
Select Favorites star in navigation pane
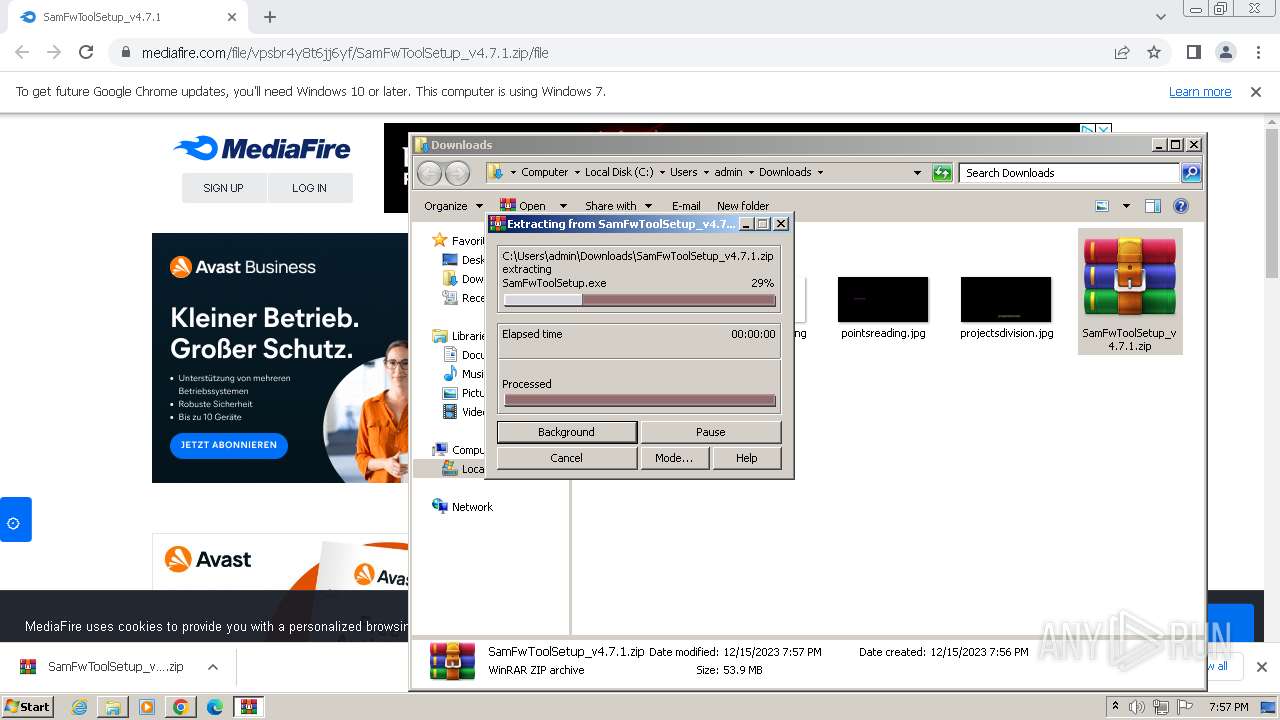439,241
